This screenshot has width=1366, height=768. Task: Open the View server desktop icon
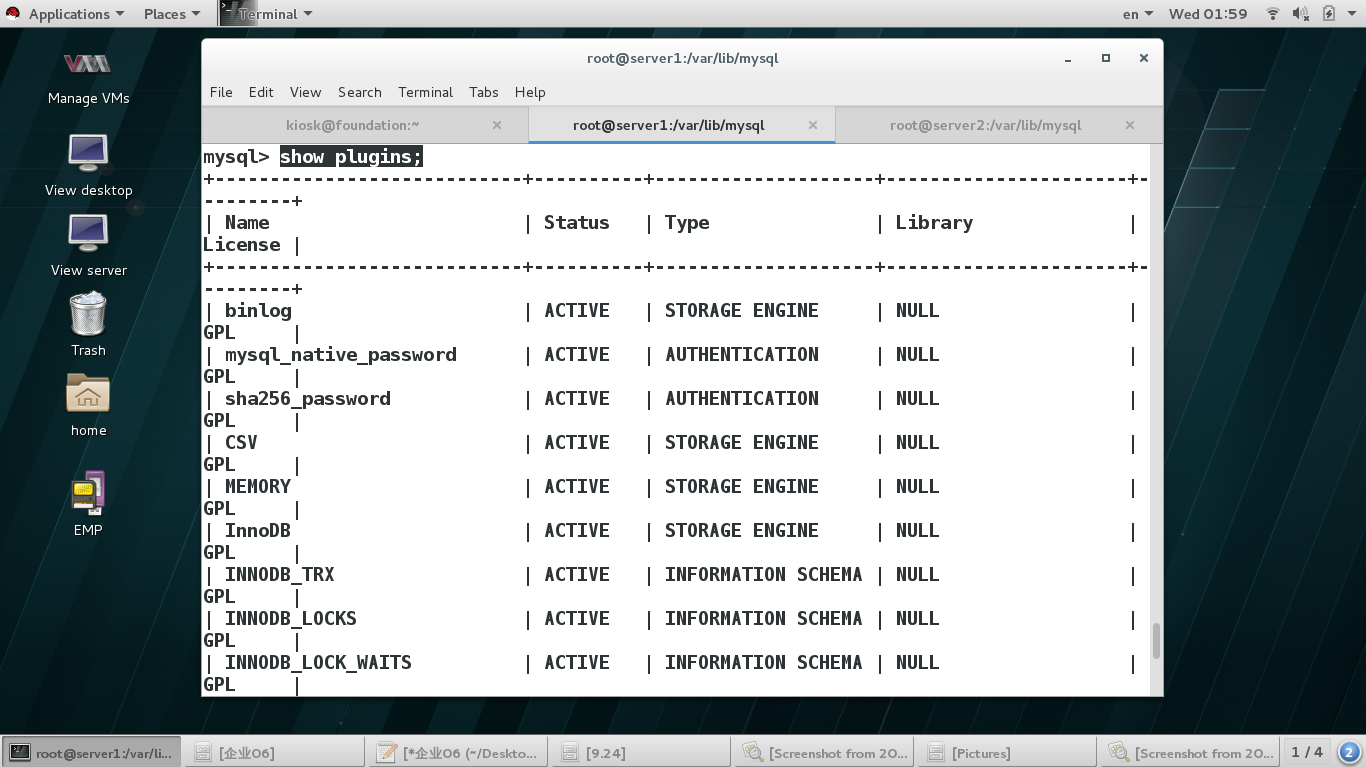pyautogui.click(x=88, y=246)
